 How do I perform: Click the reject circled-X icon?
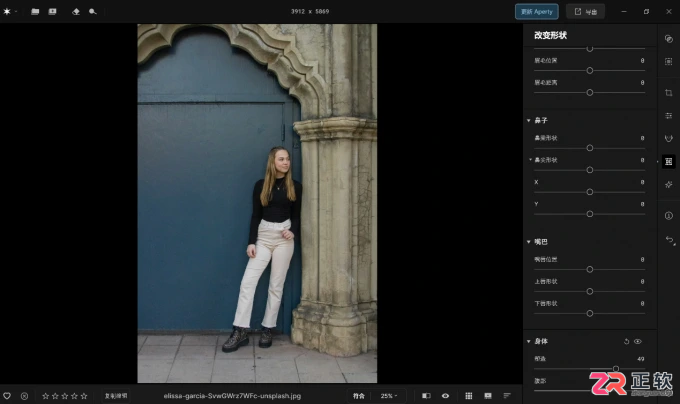pos(24,396)
